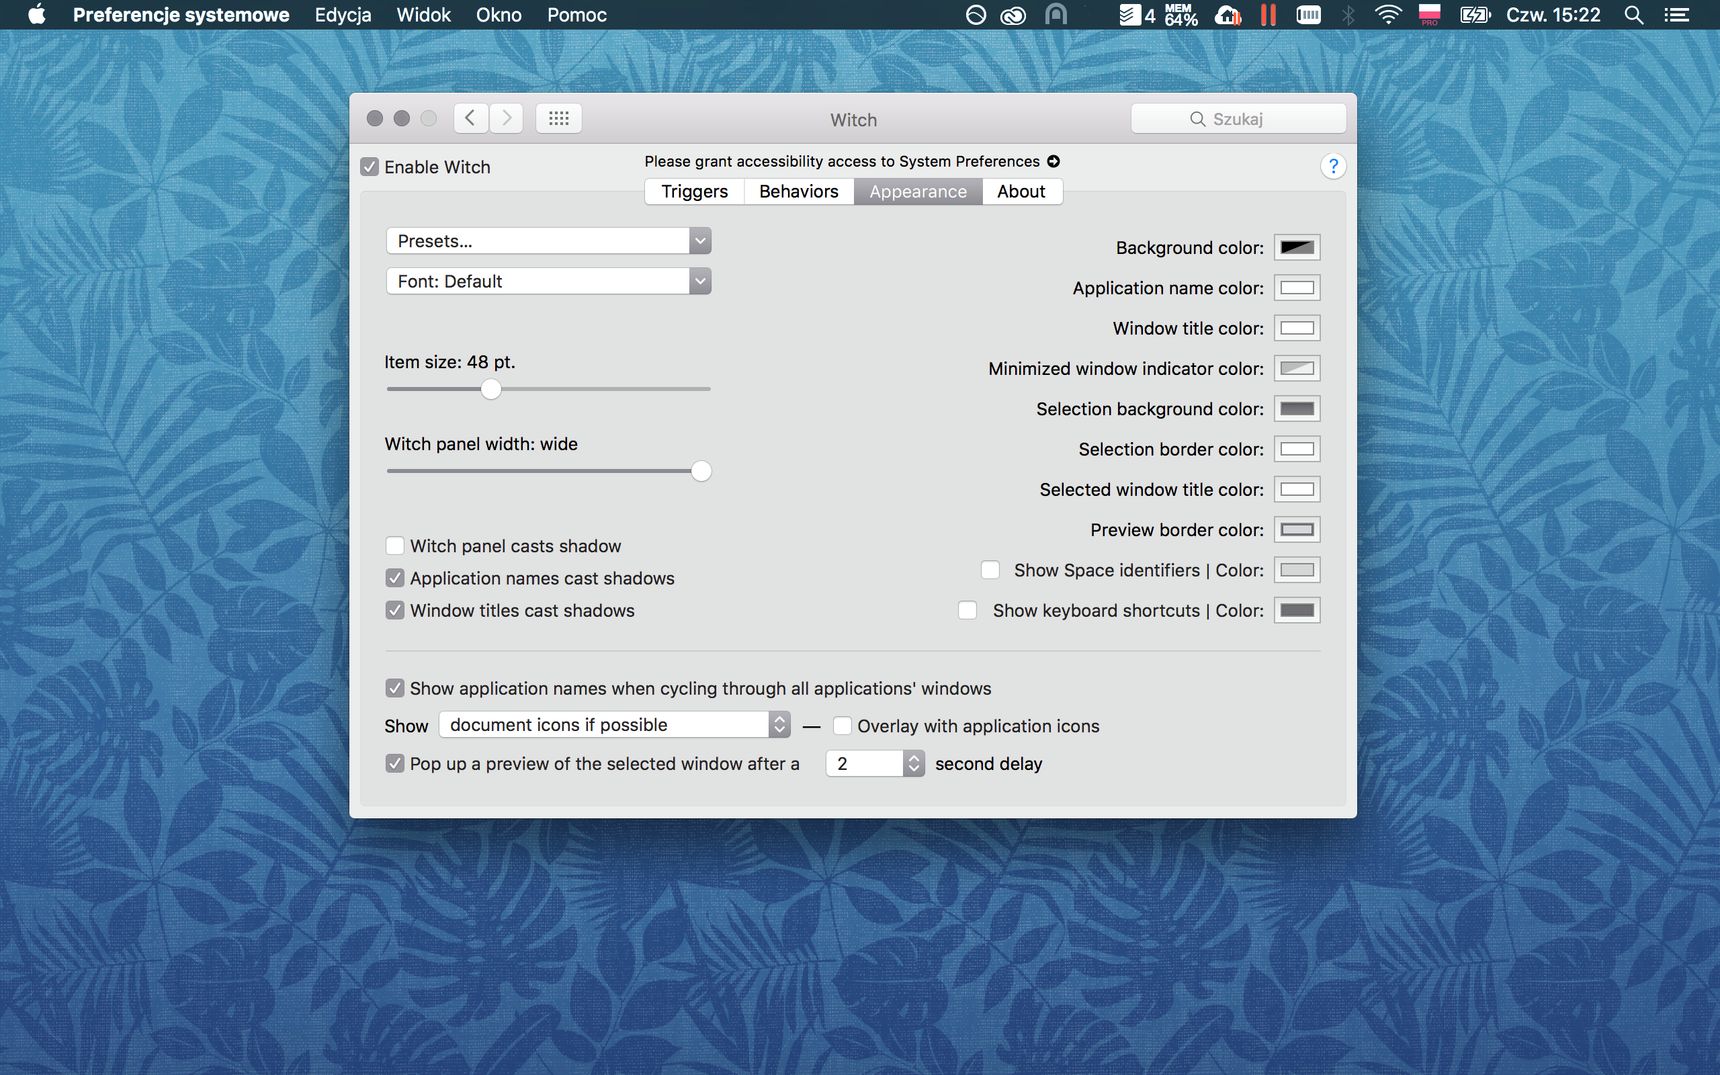
Task: Click the accessibility access arrow icon
Action: 1053,161
